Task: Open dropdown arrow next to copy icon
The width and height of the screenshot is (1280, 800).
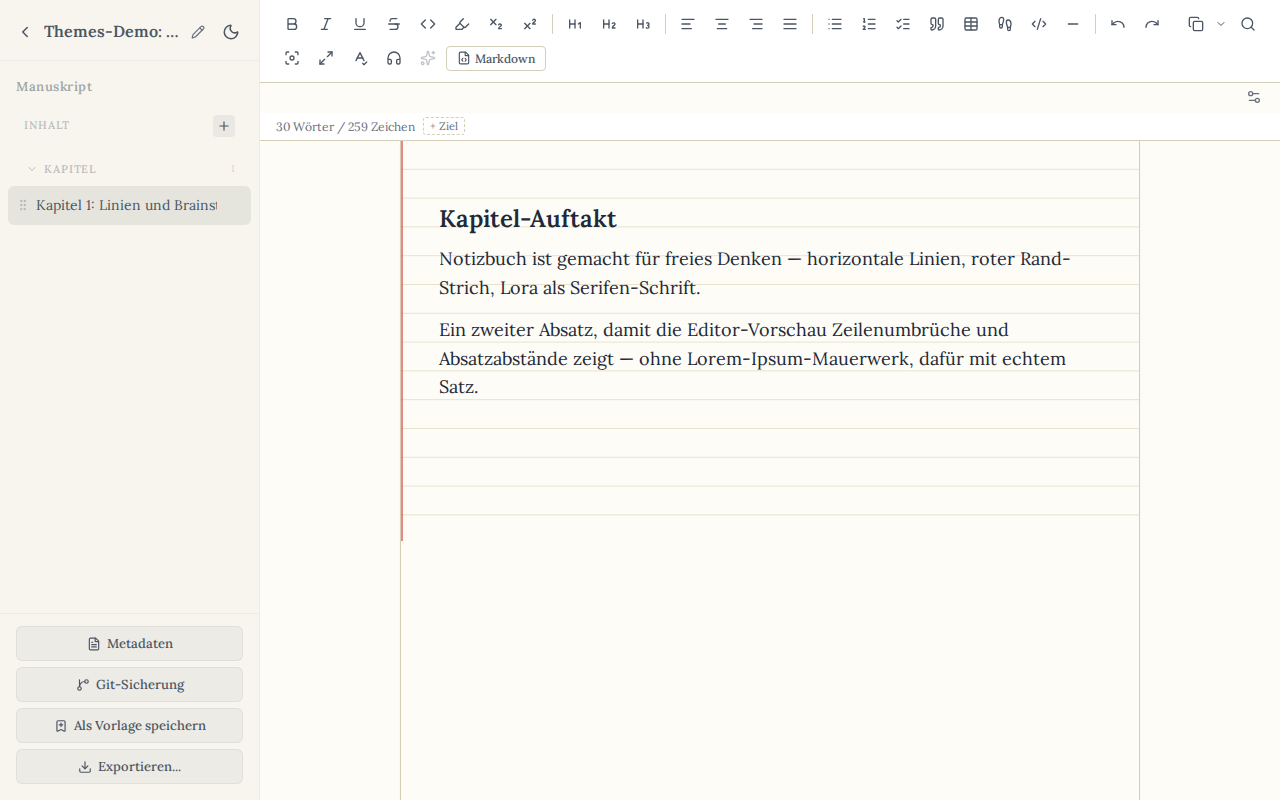Action: point(1221,24)
